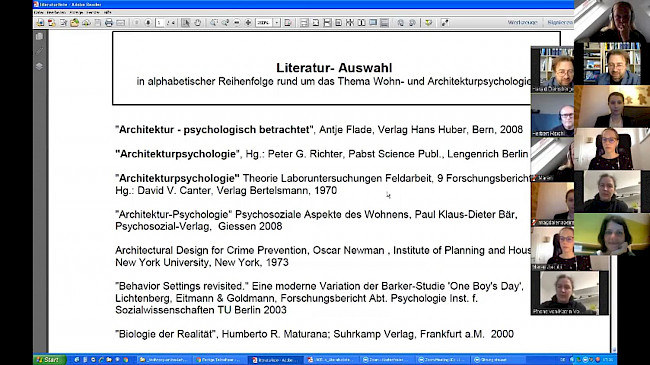The image size is (650, 365).
Task: Activate the Hand pan tool
Action: [x=198, y=23]
